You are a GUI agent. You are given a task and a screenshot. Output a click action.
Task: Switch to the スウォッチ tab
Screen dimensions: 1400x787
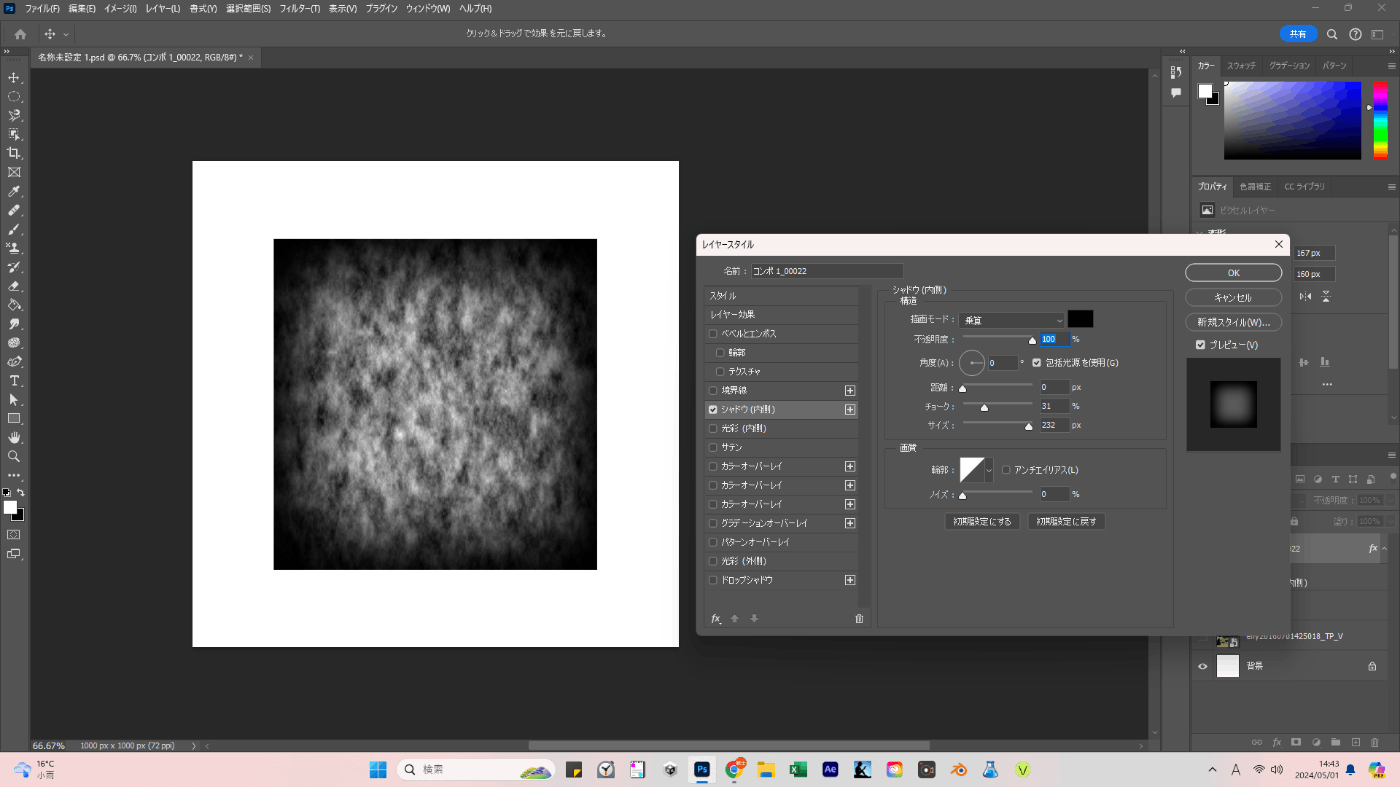pos(1241,66)
